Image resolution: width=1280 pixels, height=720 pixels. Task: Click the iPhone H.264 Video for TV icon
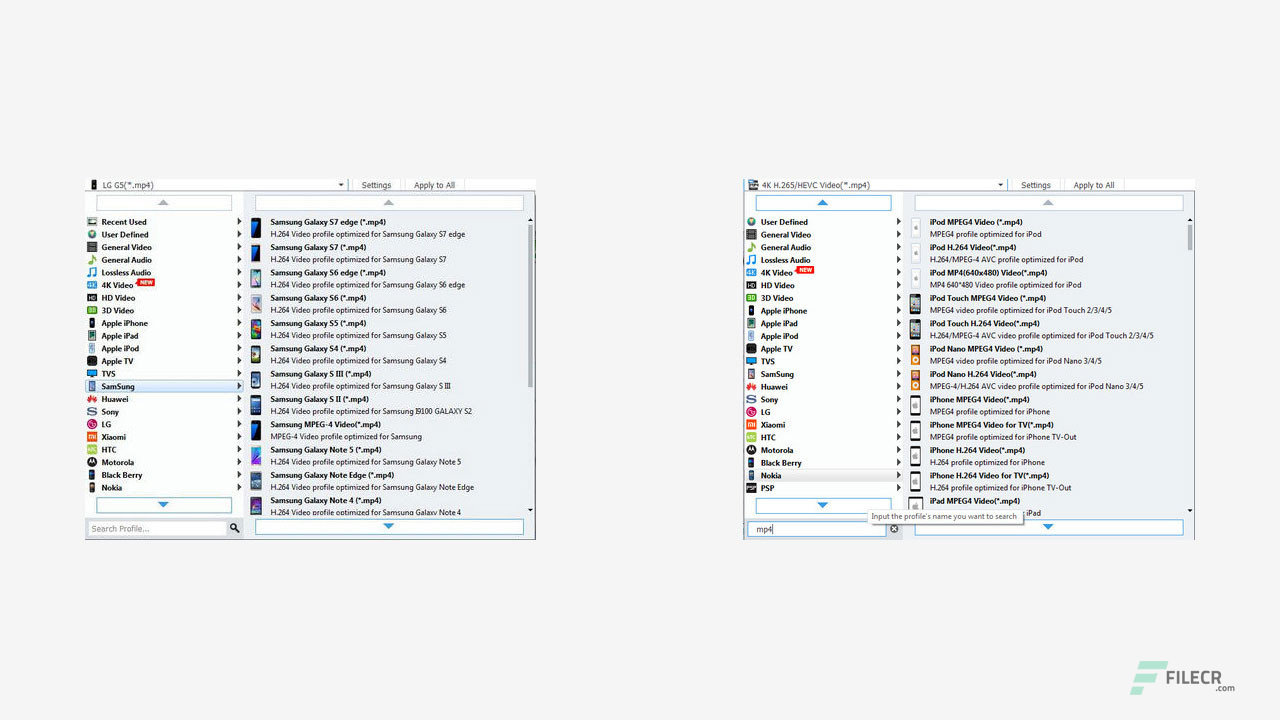915,481
